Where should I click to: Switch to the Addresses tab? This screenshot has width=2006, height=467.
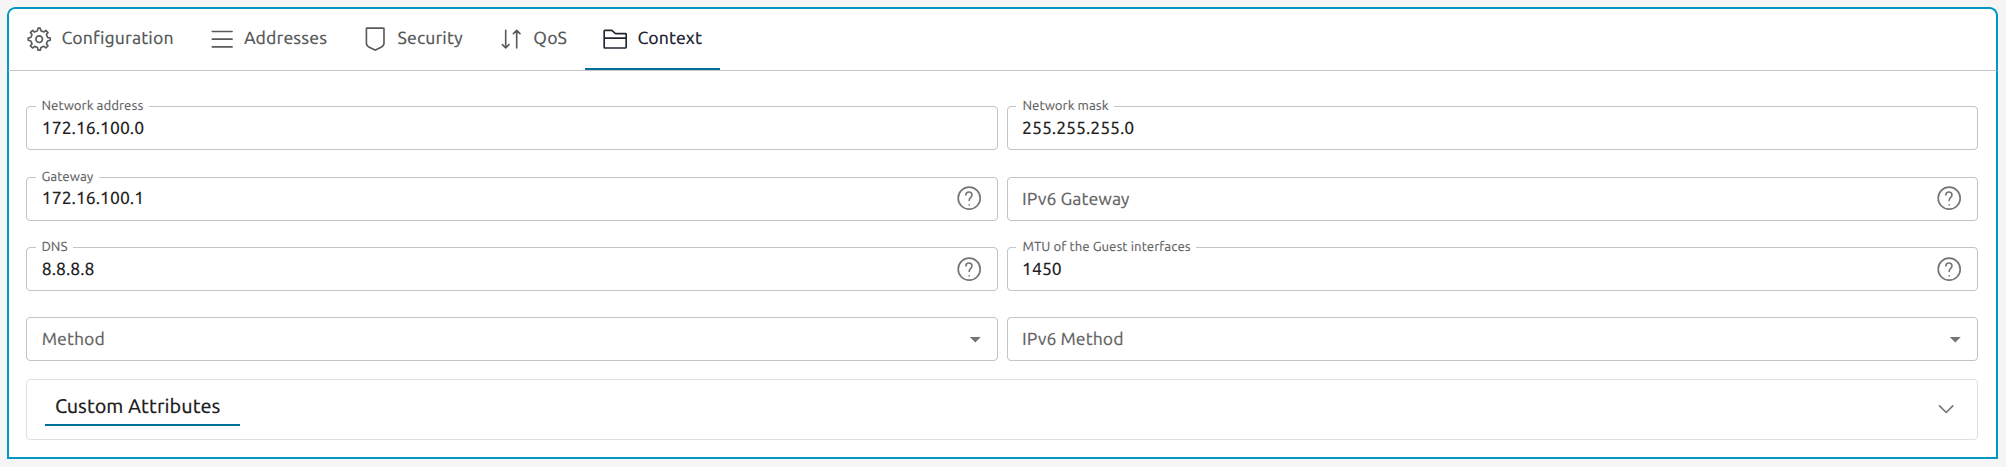pos(285,39)
